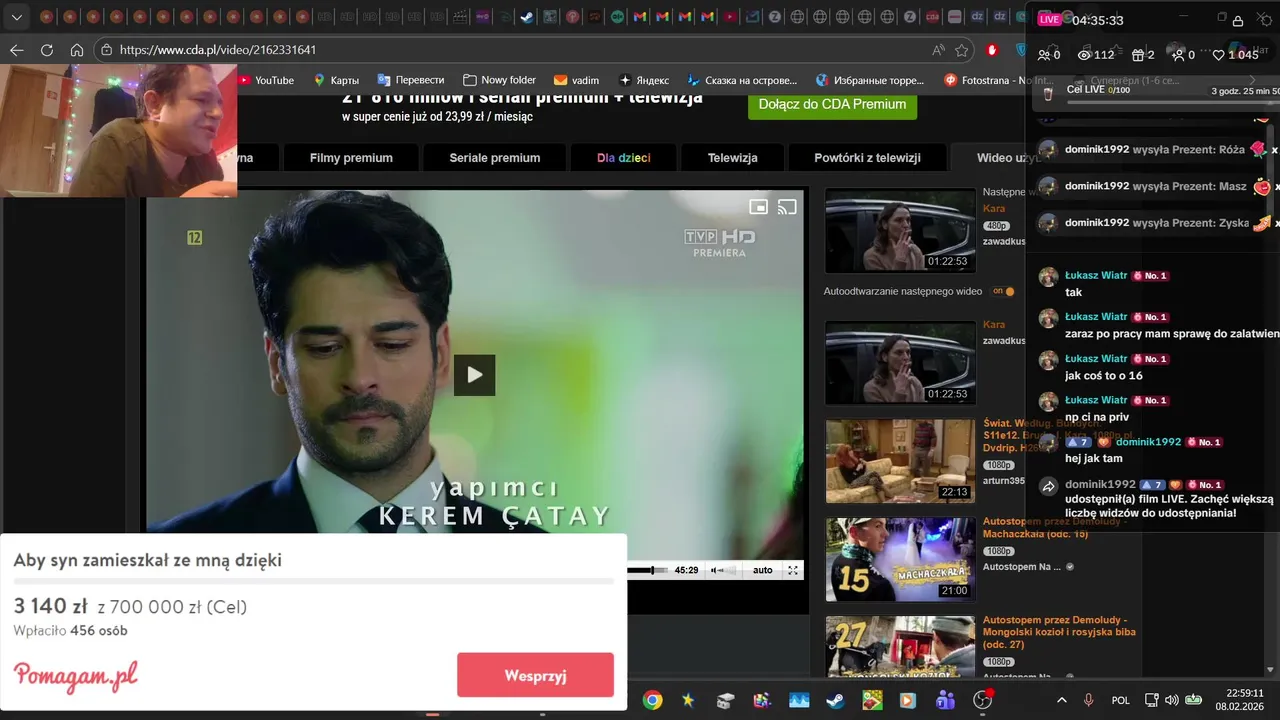This screenshot has width=1280, height=720.
Task: Open the auto quality selector
Action: (762, 570)
